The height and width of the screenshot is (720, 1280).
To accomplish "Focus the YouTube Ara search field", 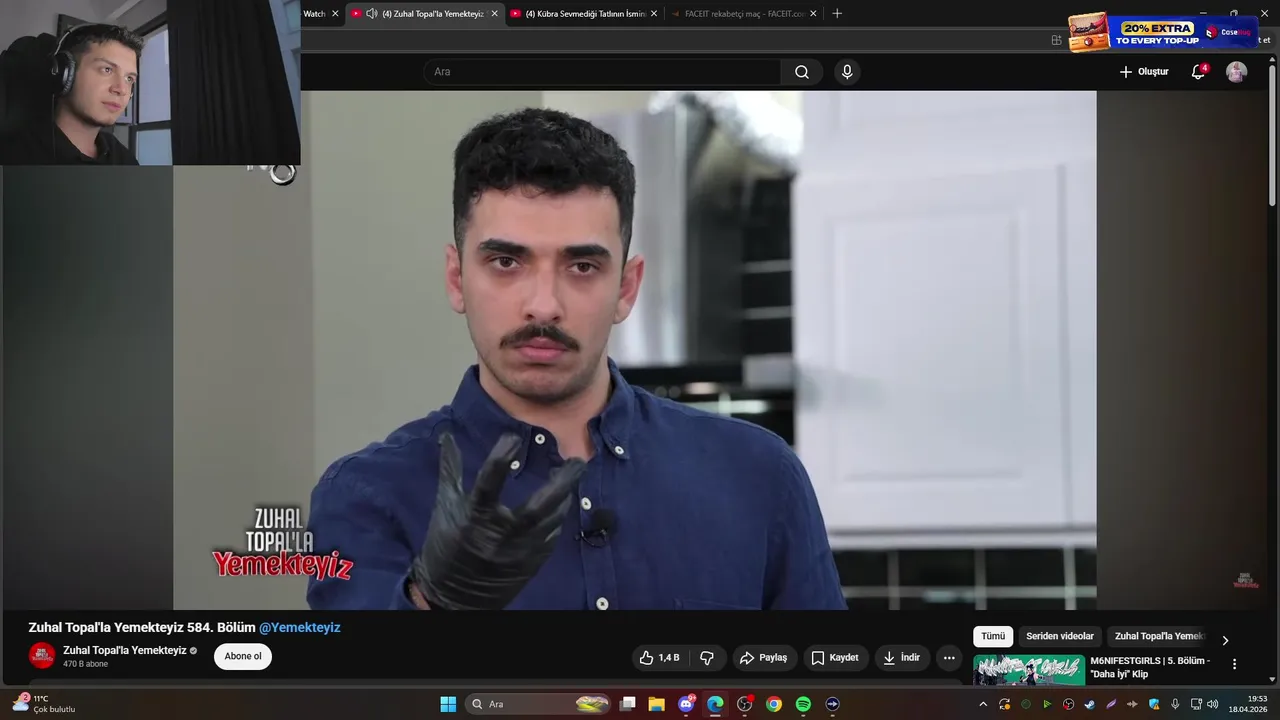I will [x=602, y=72].
